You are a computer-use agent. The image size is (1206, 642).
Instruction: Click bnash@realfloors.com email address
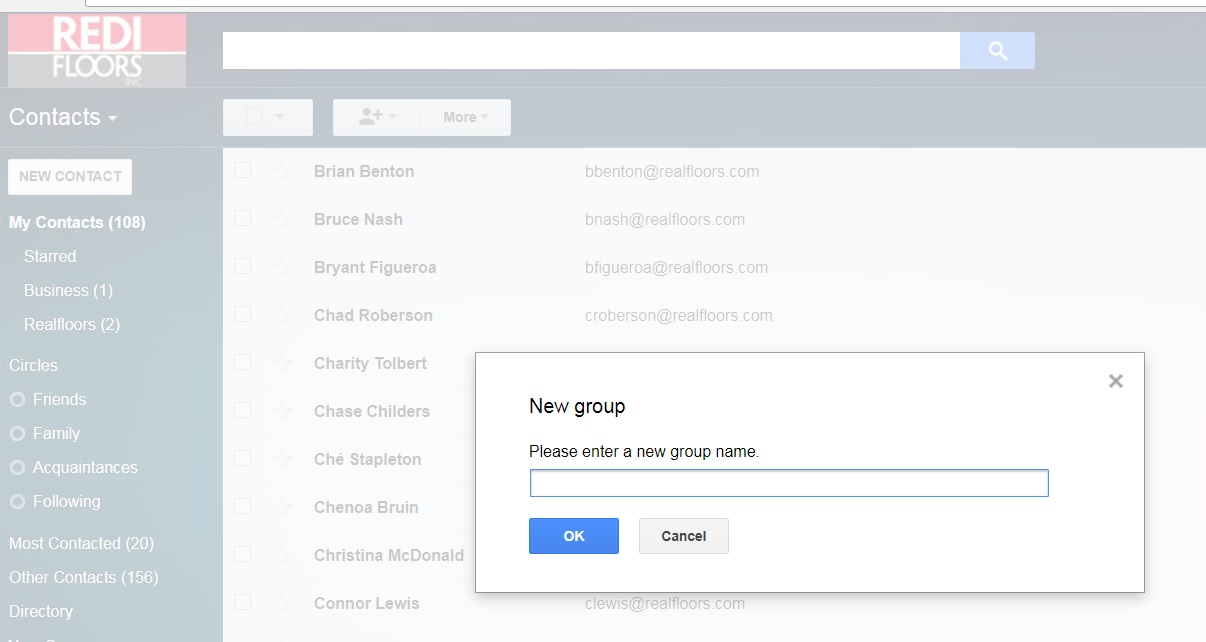665,219
